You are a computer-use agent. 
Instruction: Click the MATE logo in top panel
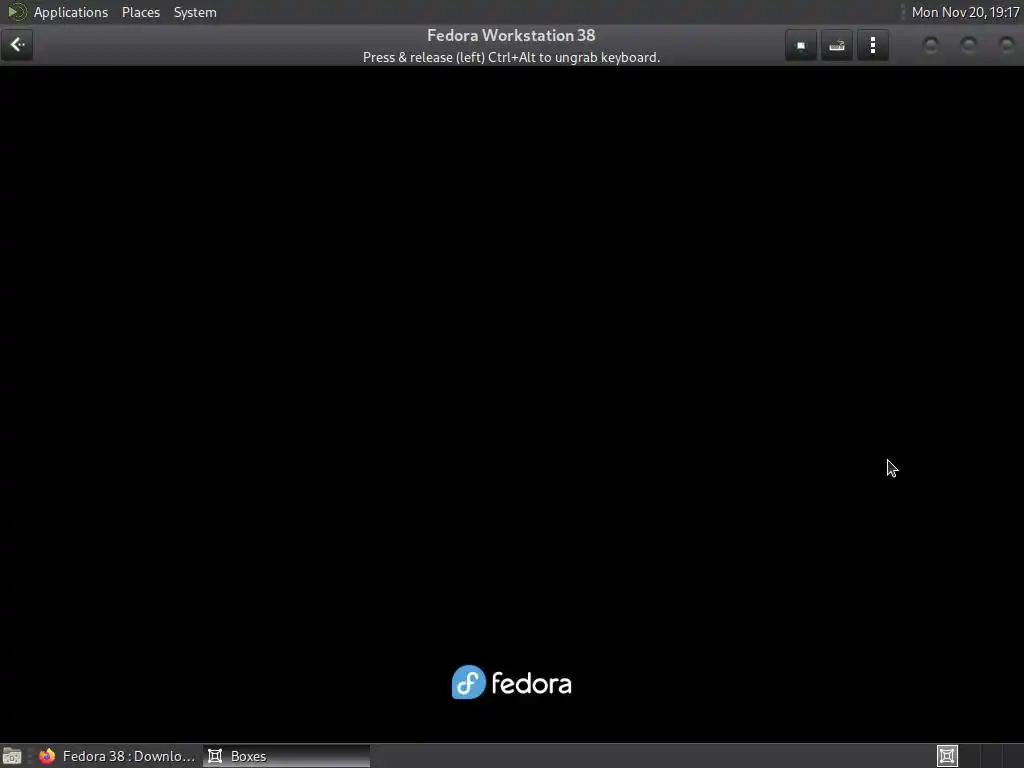tap(16, 12)
